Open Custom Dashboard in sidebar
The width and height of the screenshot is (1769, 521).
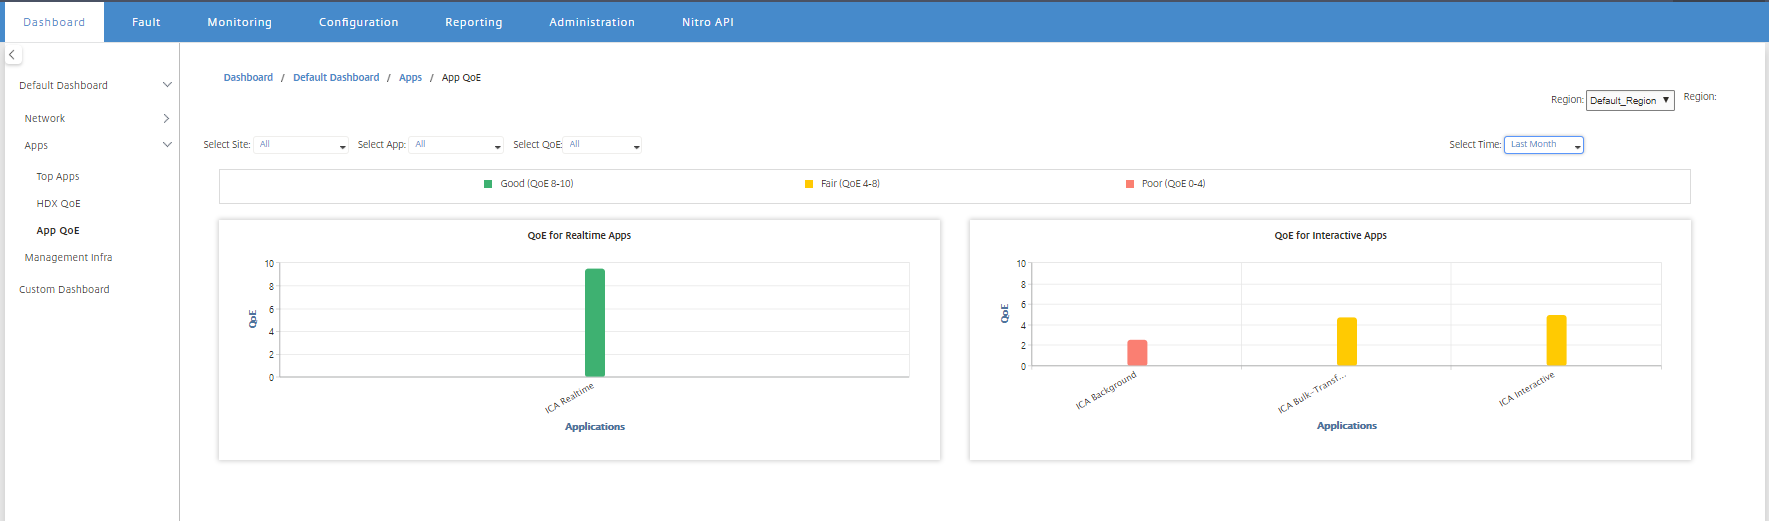pos(64,289)
